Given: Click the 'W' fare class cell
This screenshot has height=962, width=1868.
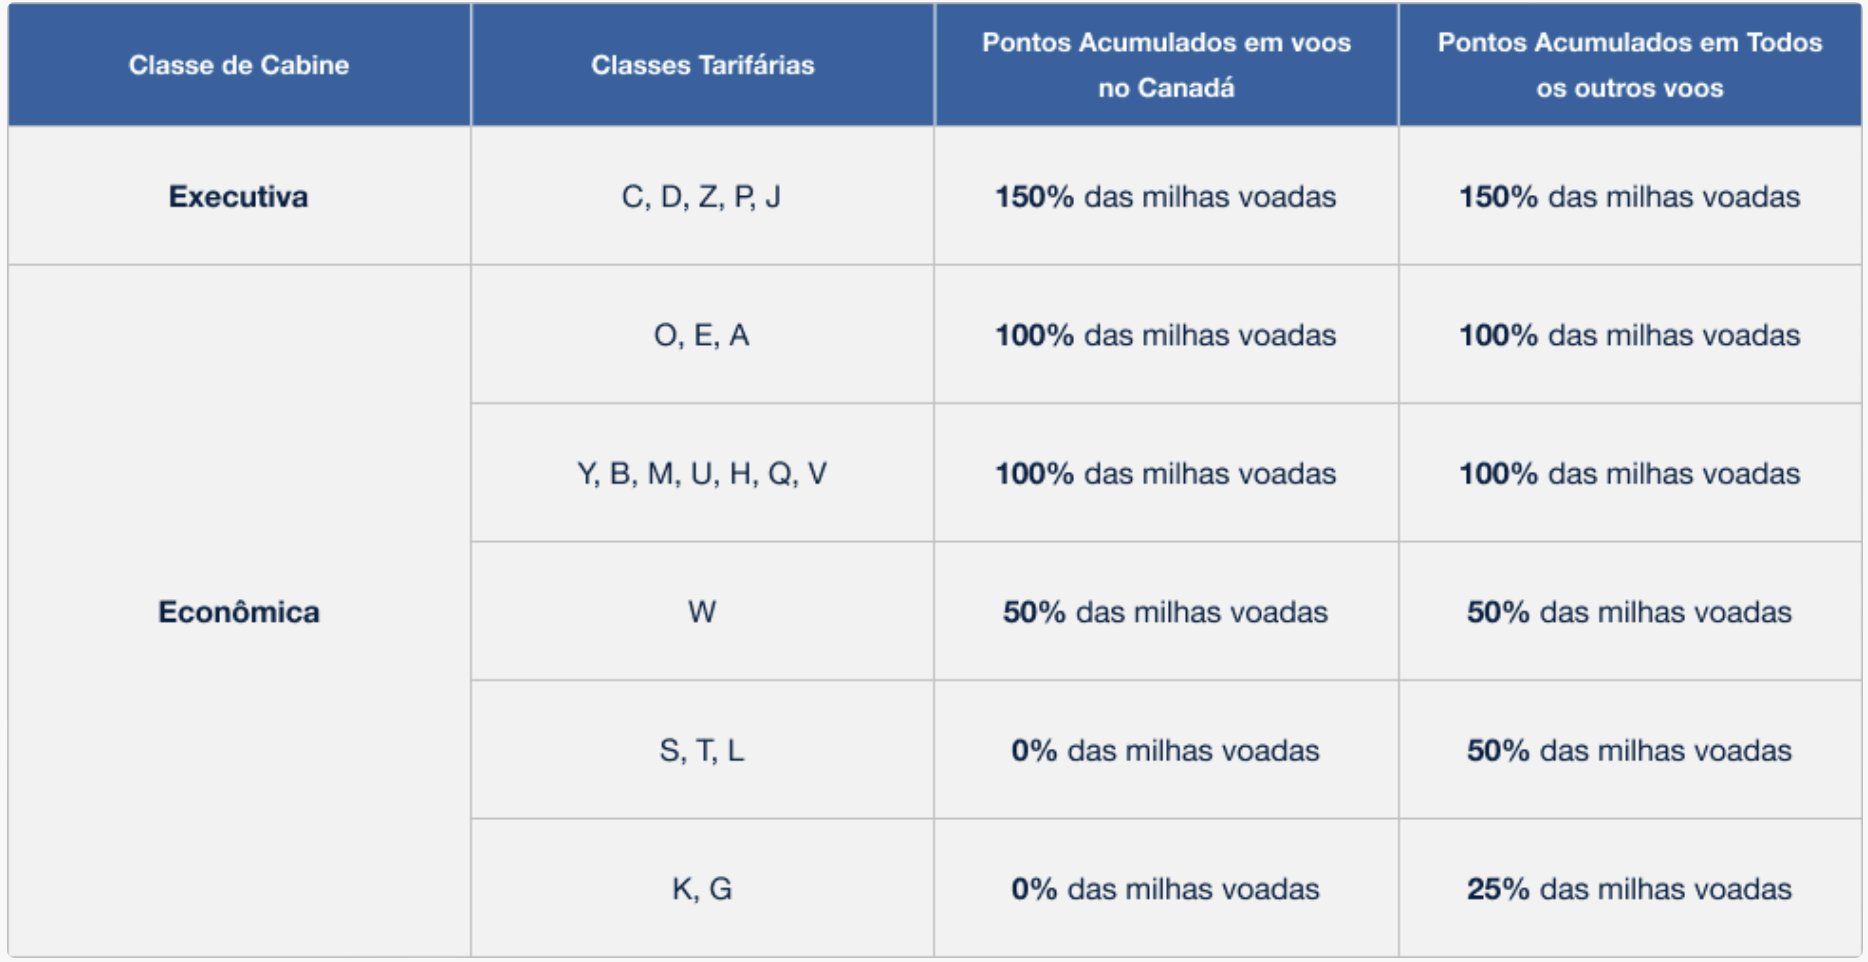Looking at the screenshot, I should point(702,612).
